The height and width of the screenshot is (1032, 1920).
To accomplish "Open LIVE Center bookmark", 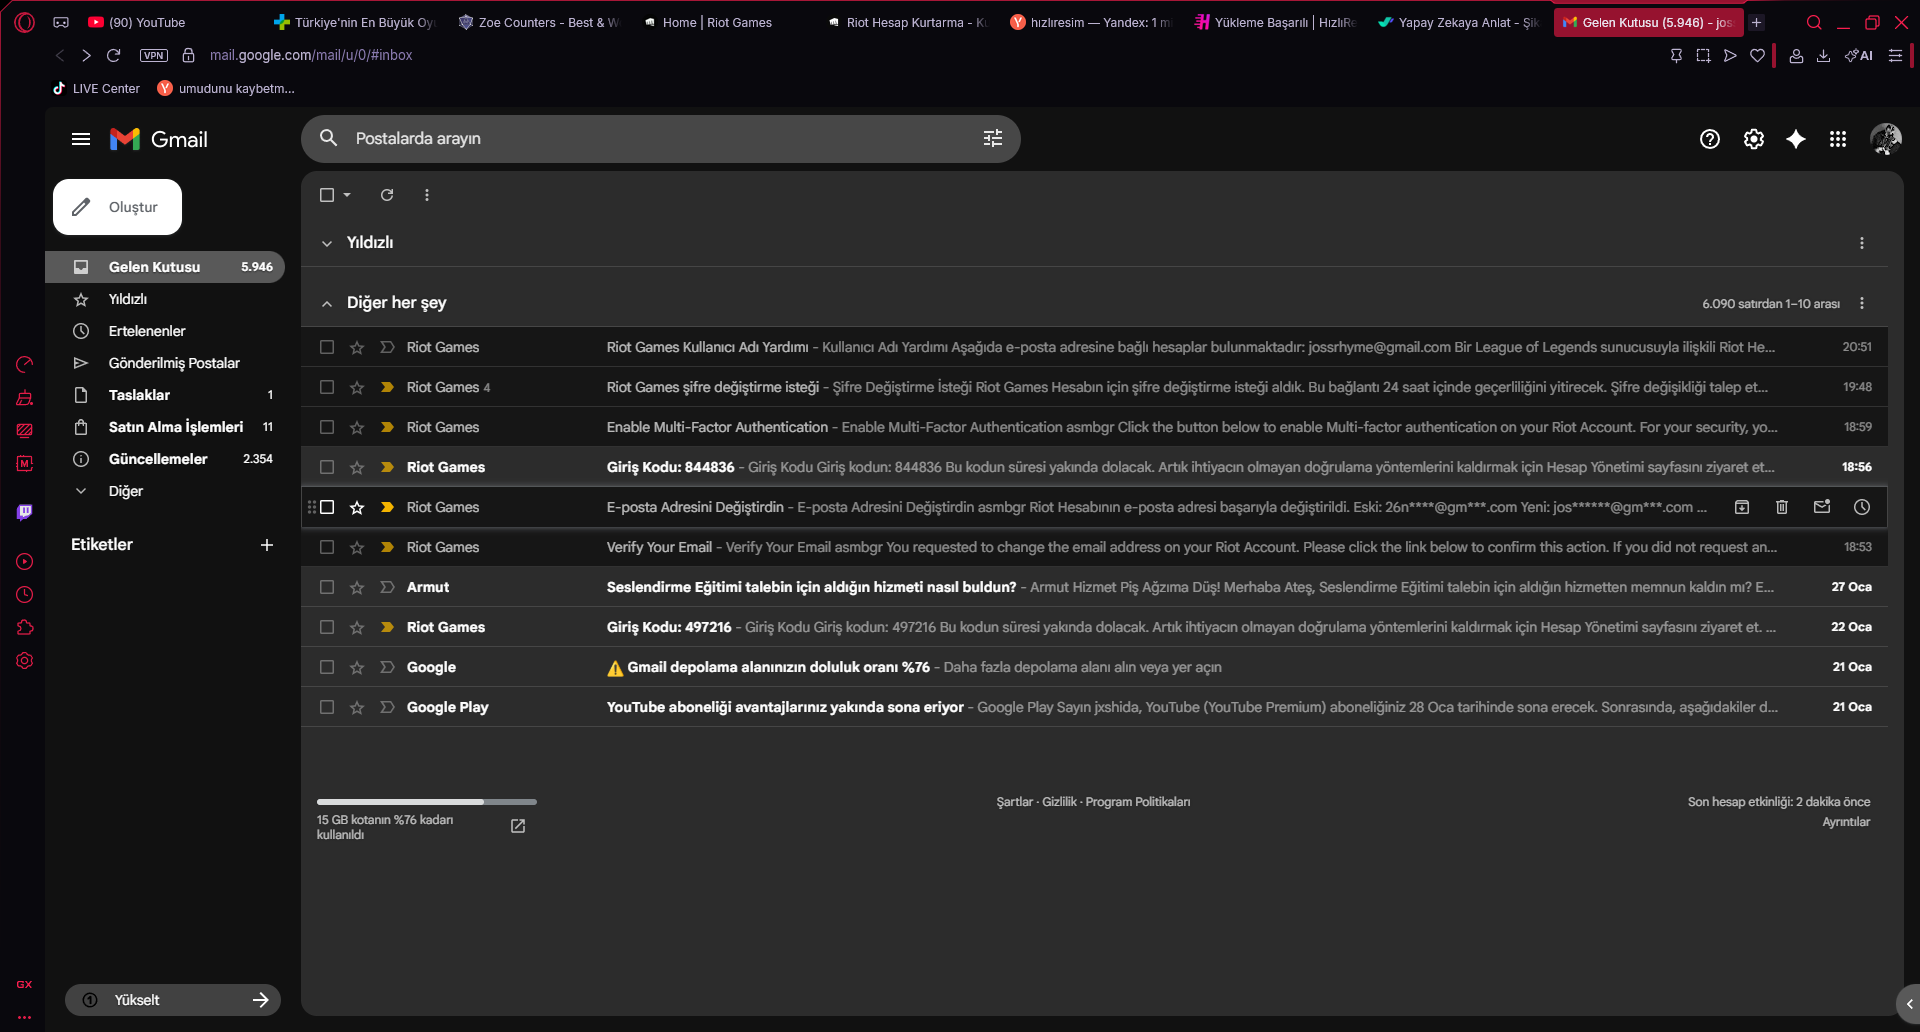I will point(96,89).
